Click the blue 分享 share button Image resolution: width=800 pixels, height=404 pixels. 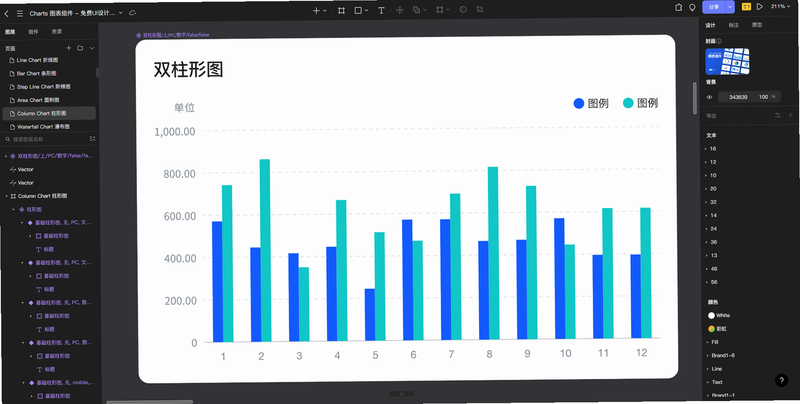tap(714, 7)
